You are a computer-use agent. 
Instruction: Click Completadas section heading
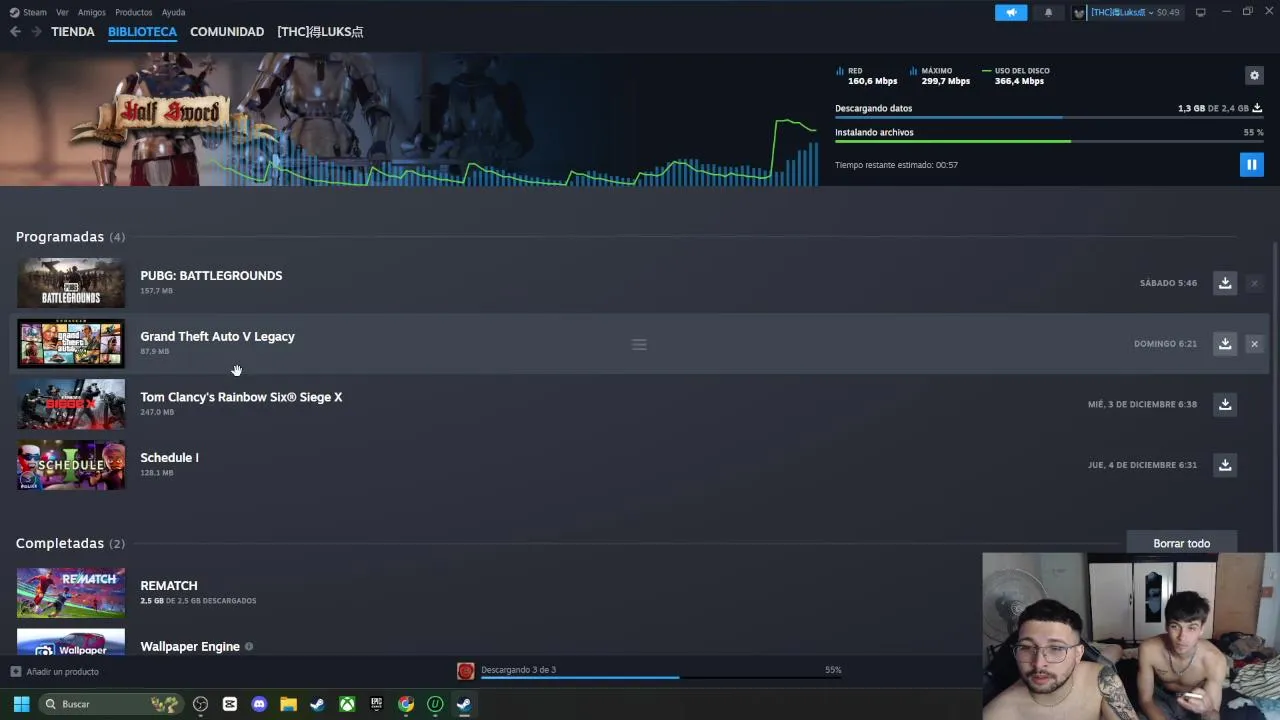pos(60,543)
